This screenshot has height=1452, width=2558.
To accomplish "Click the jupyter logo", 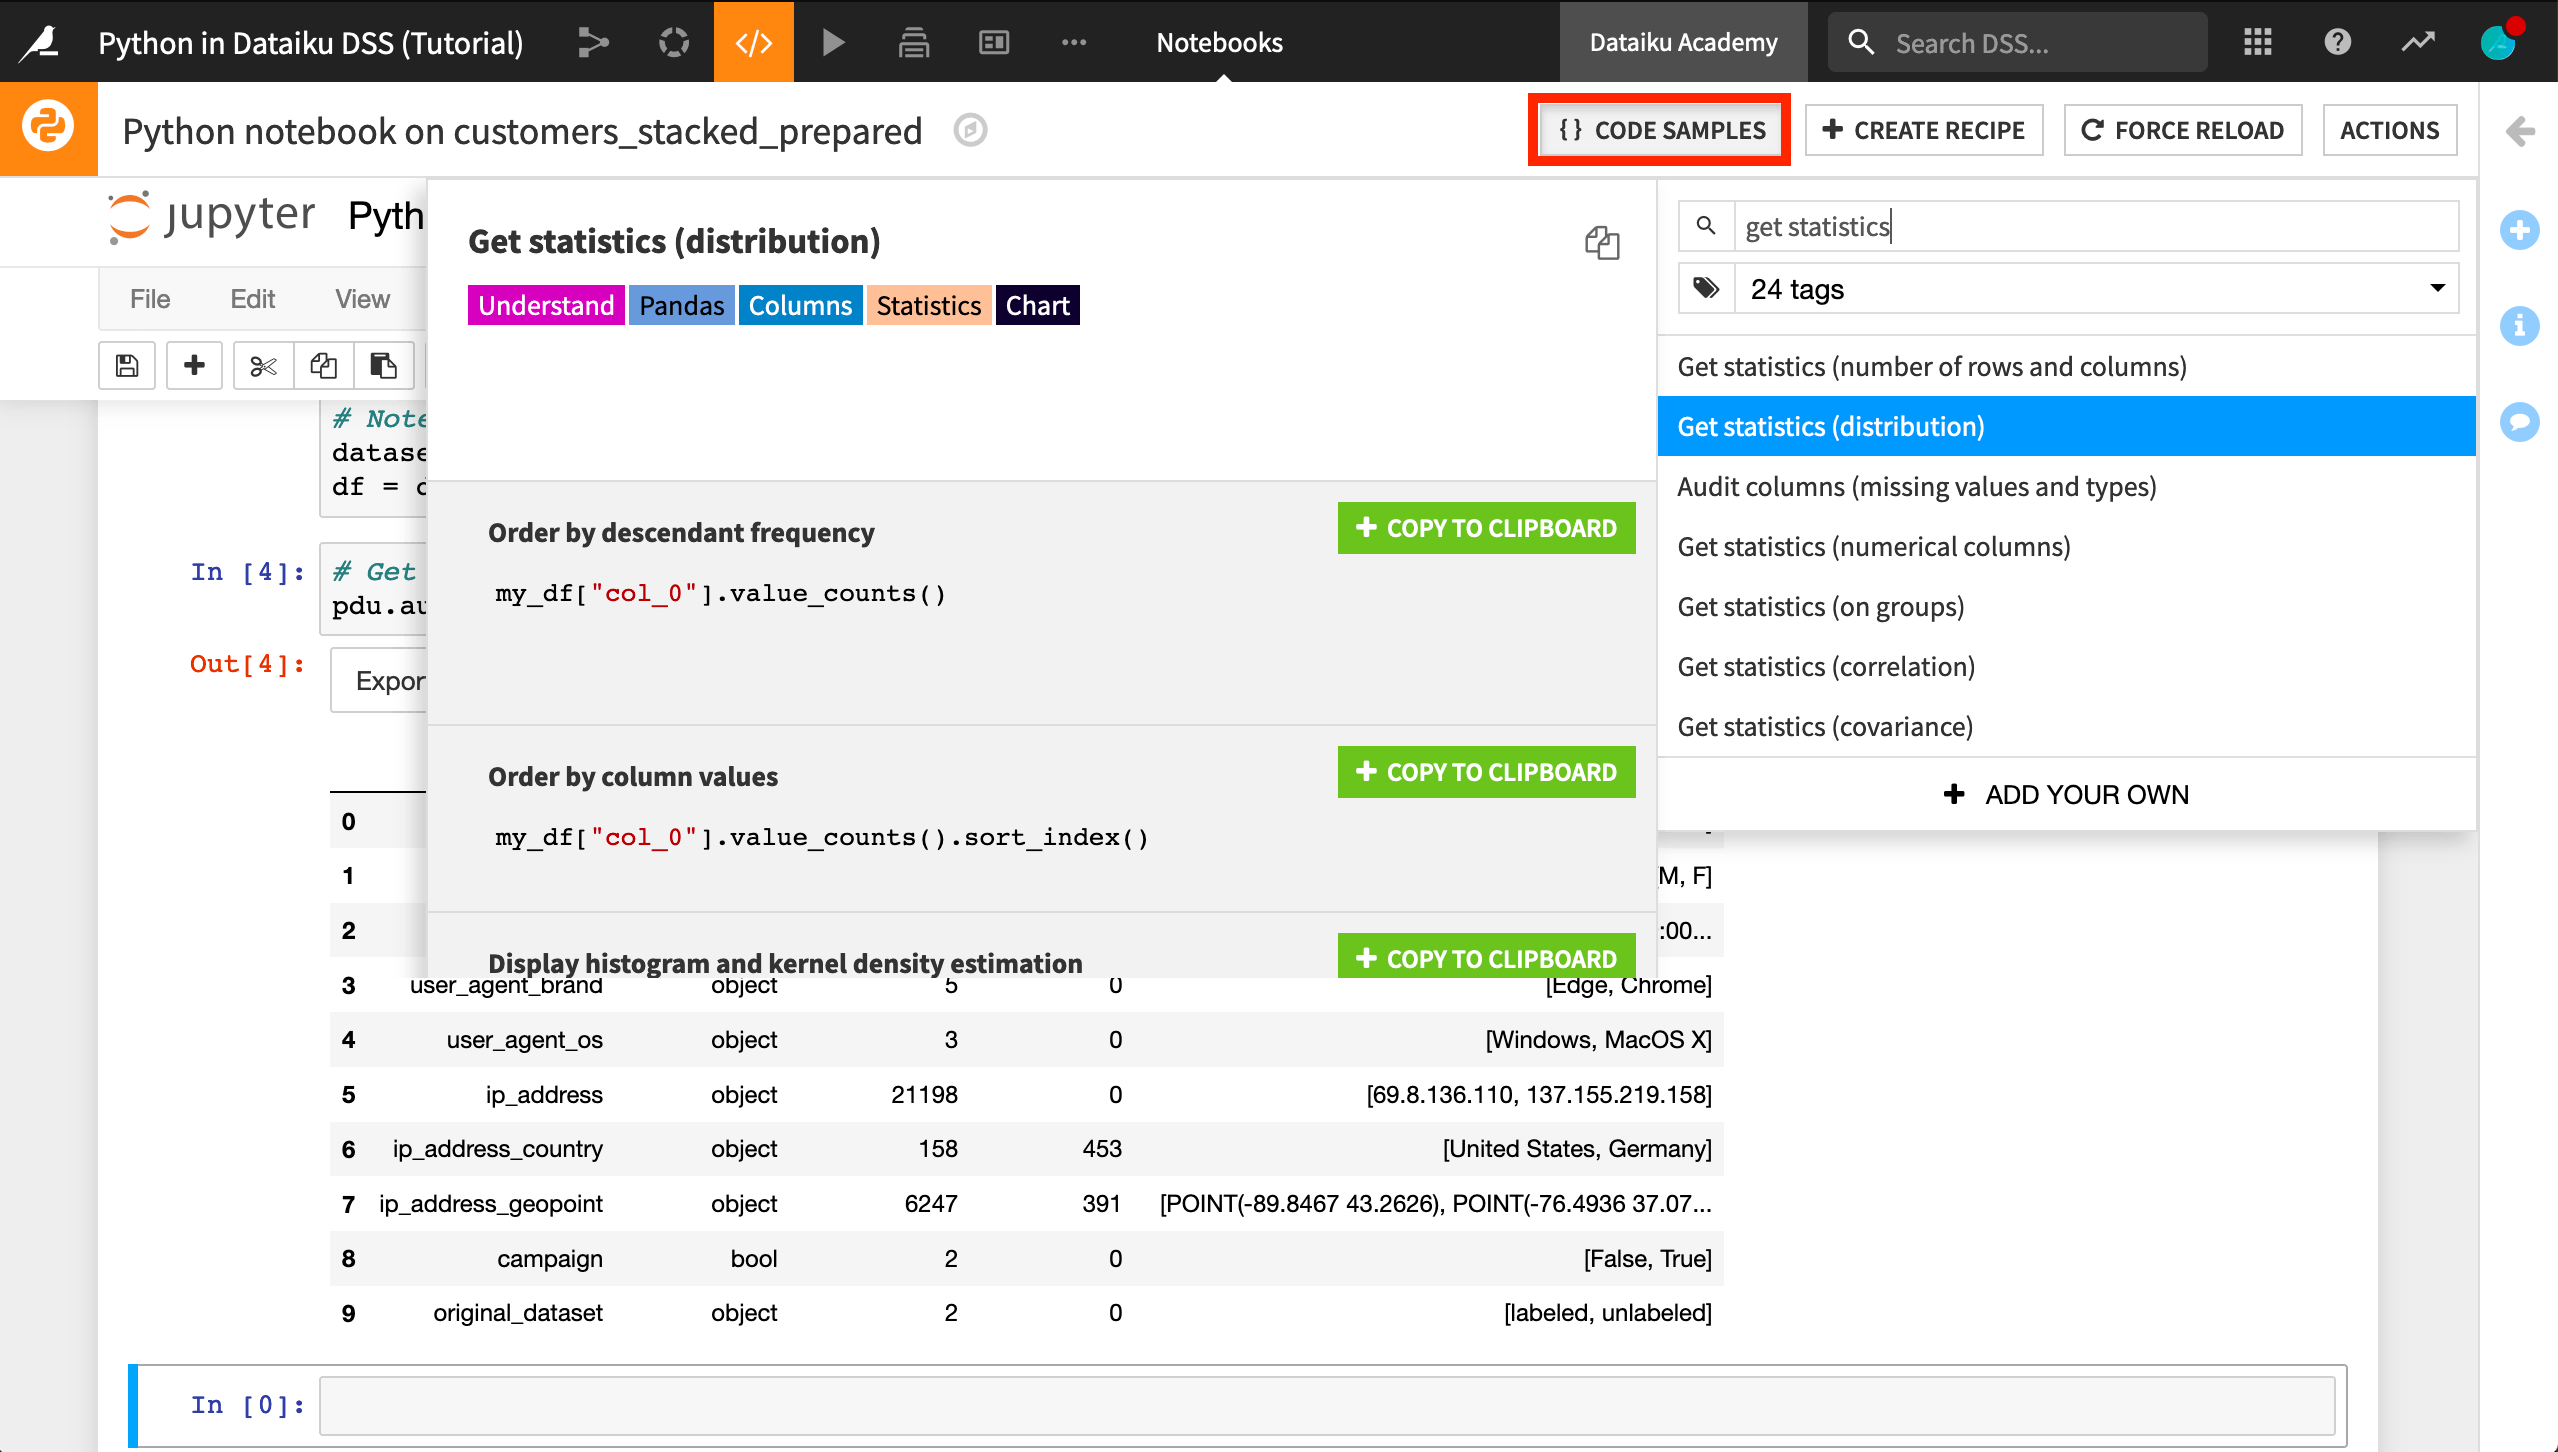I will pos(212,216).
